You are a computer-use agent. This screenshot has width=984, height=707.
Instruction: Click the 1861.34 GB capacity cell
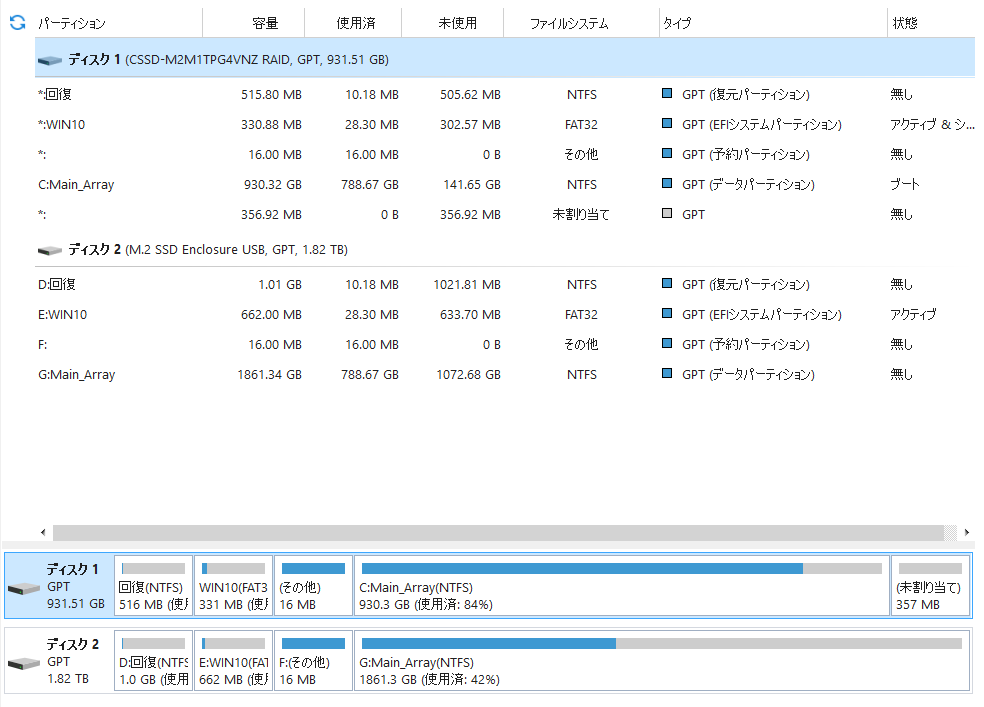click(x=269, y=375)
